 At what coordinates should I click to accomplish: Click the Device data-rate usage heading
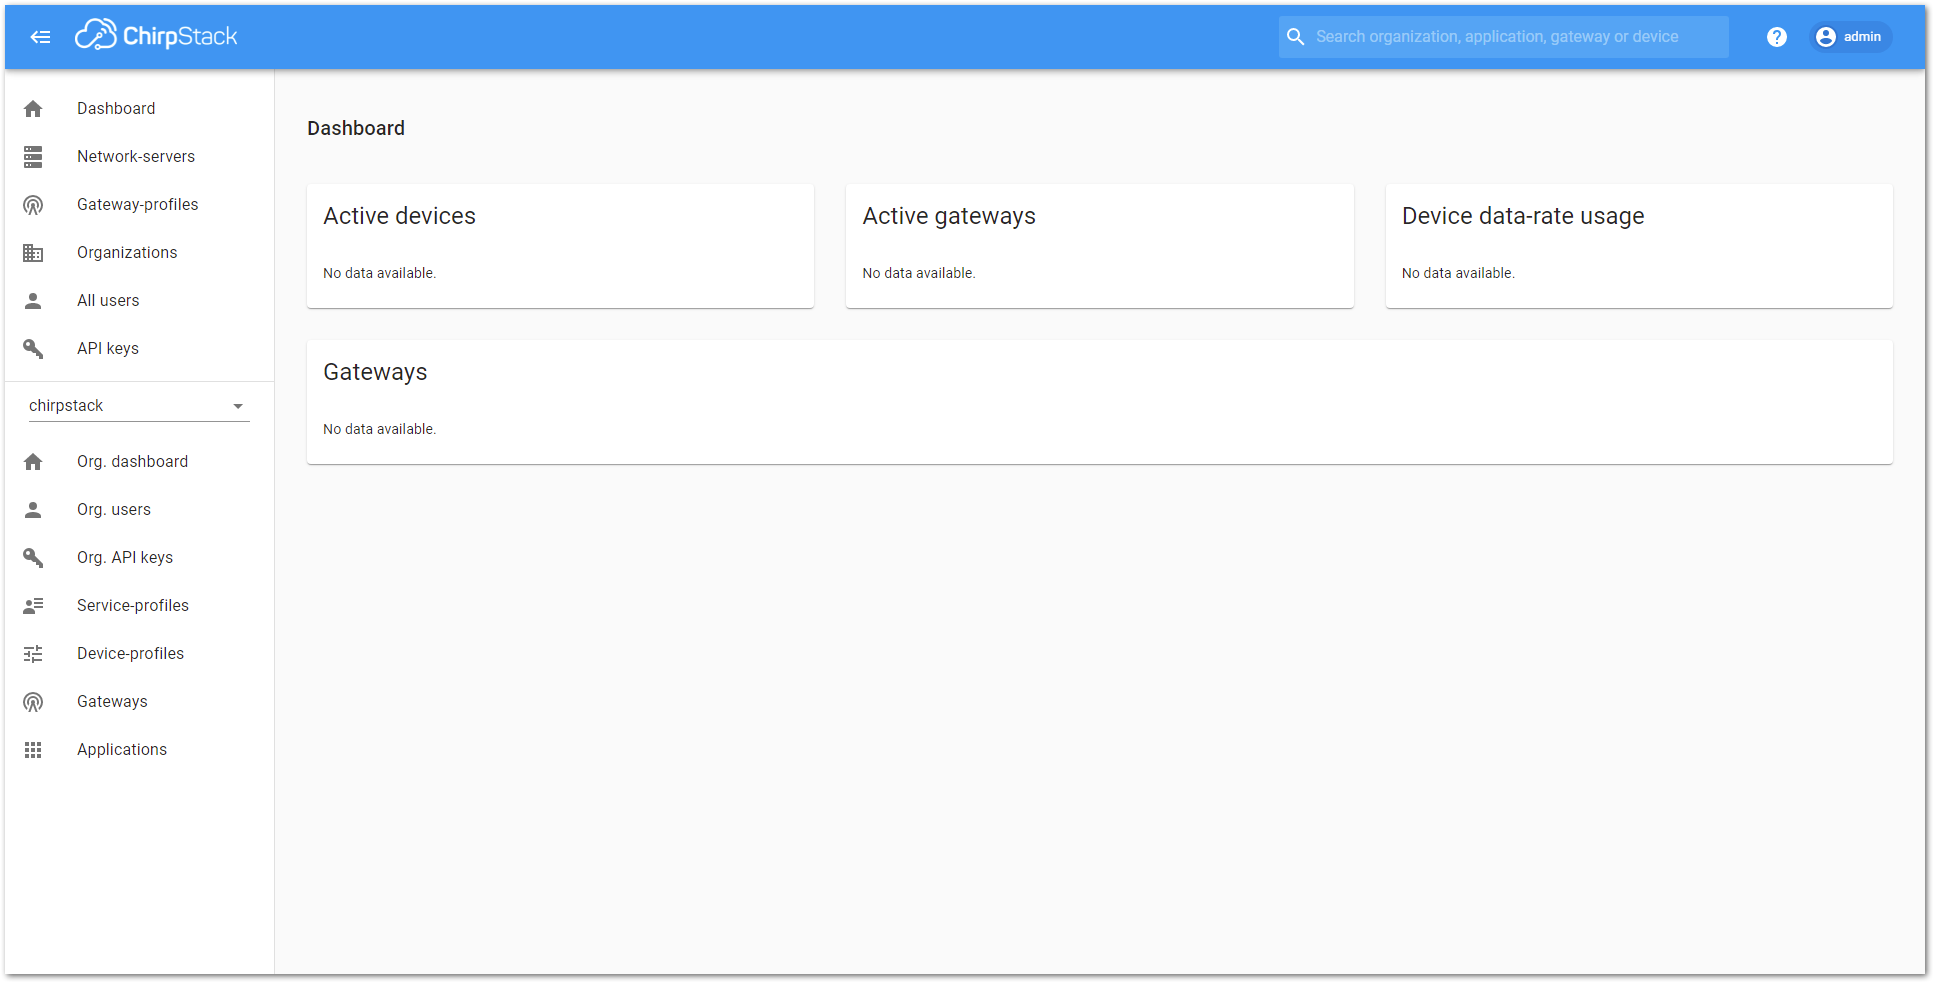point(1523,216)
